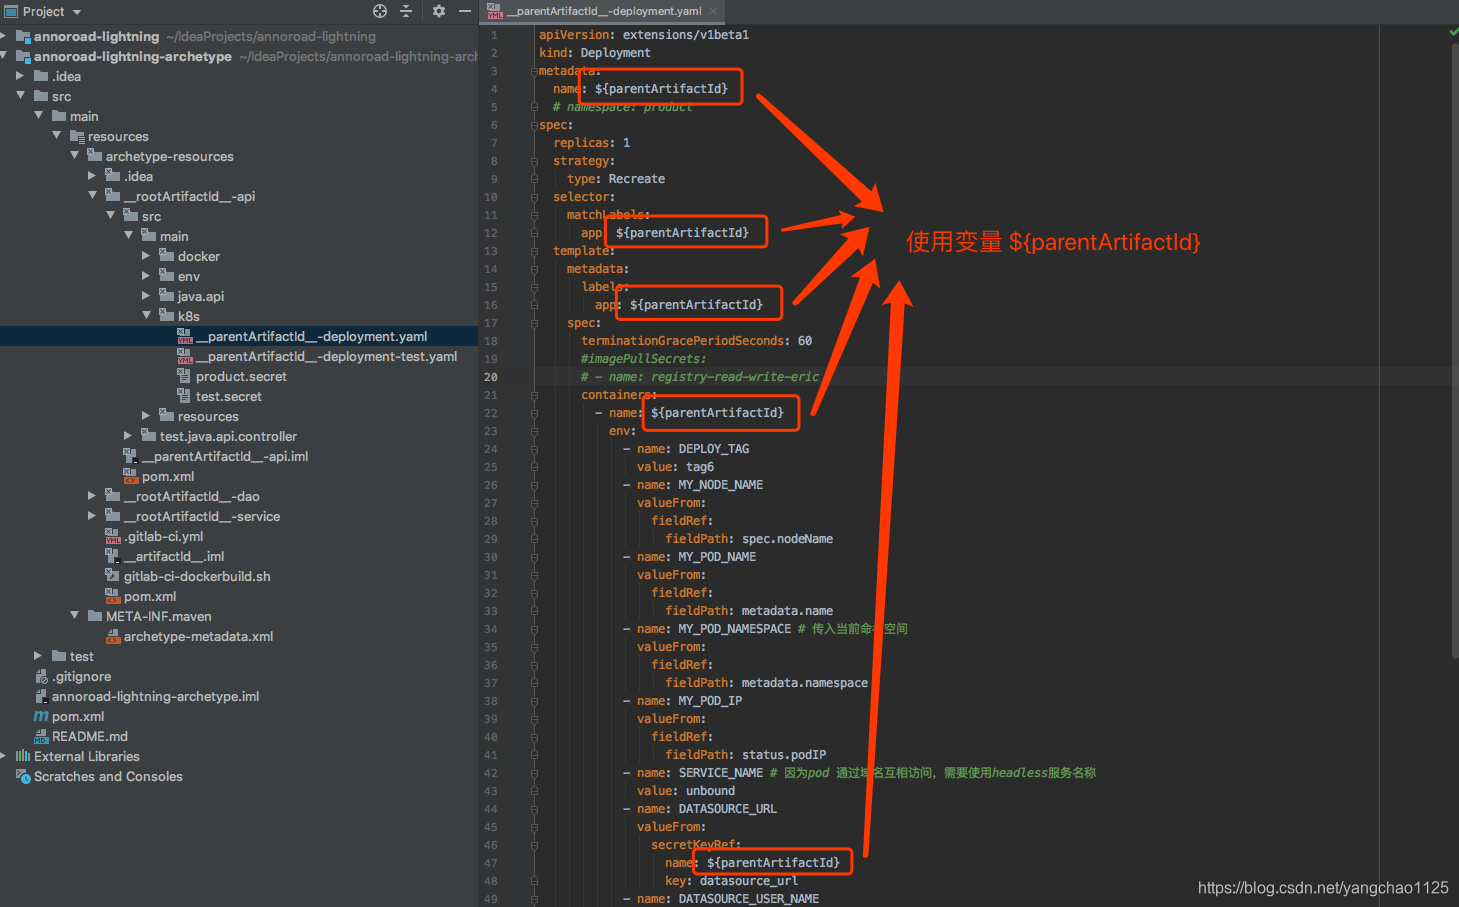Collapse the k8s folder

pyautogui.click(x=147, y=316)
